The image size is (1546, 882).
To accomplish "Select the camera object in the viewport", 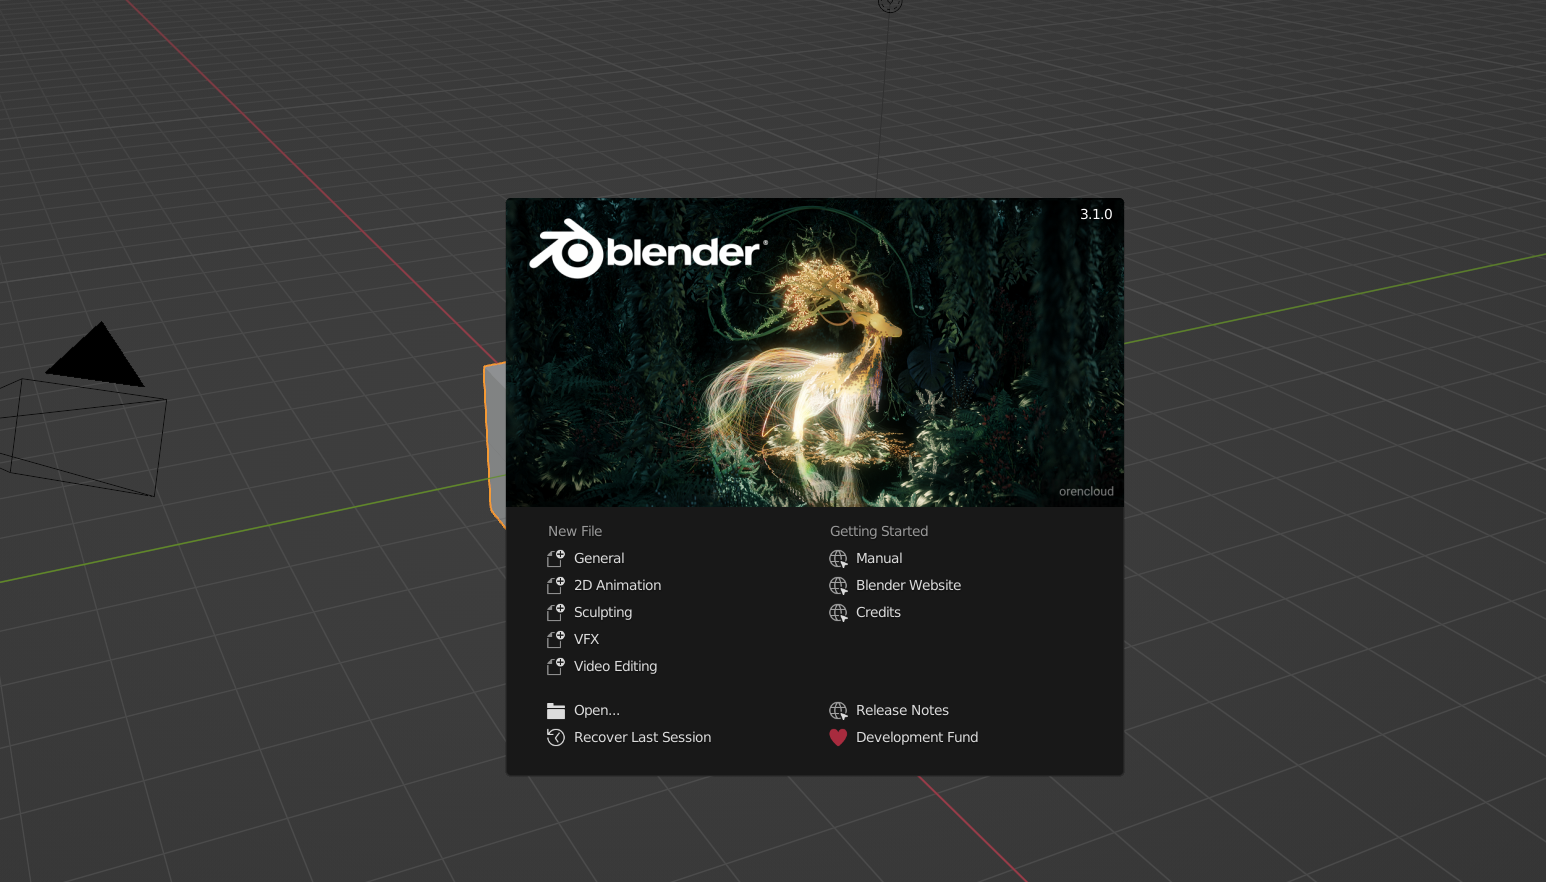I will [82, 410].
